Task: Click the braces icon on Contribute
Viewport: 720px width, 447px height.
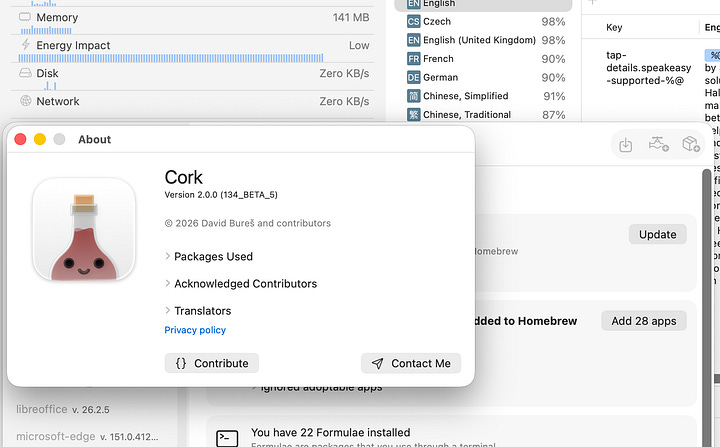Action: click(181, 363)
